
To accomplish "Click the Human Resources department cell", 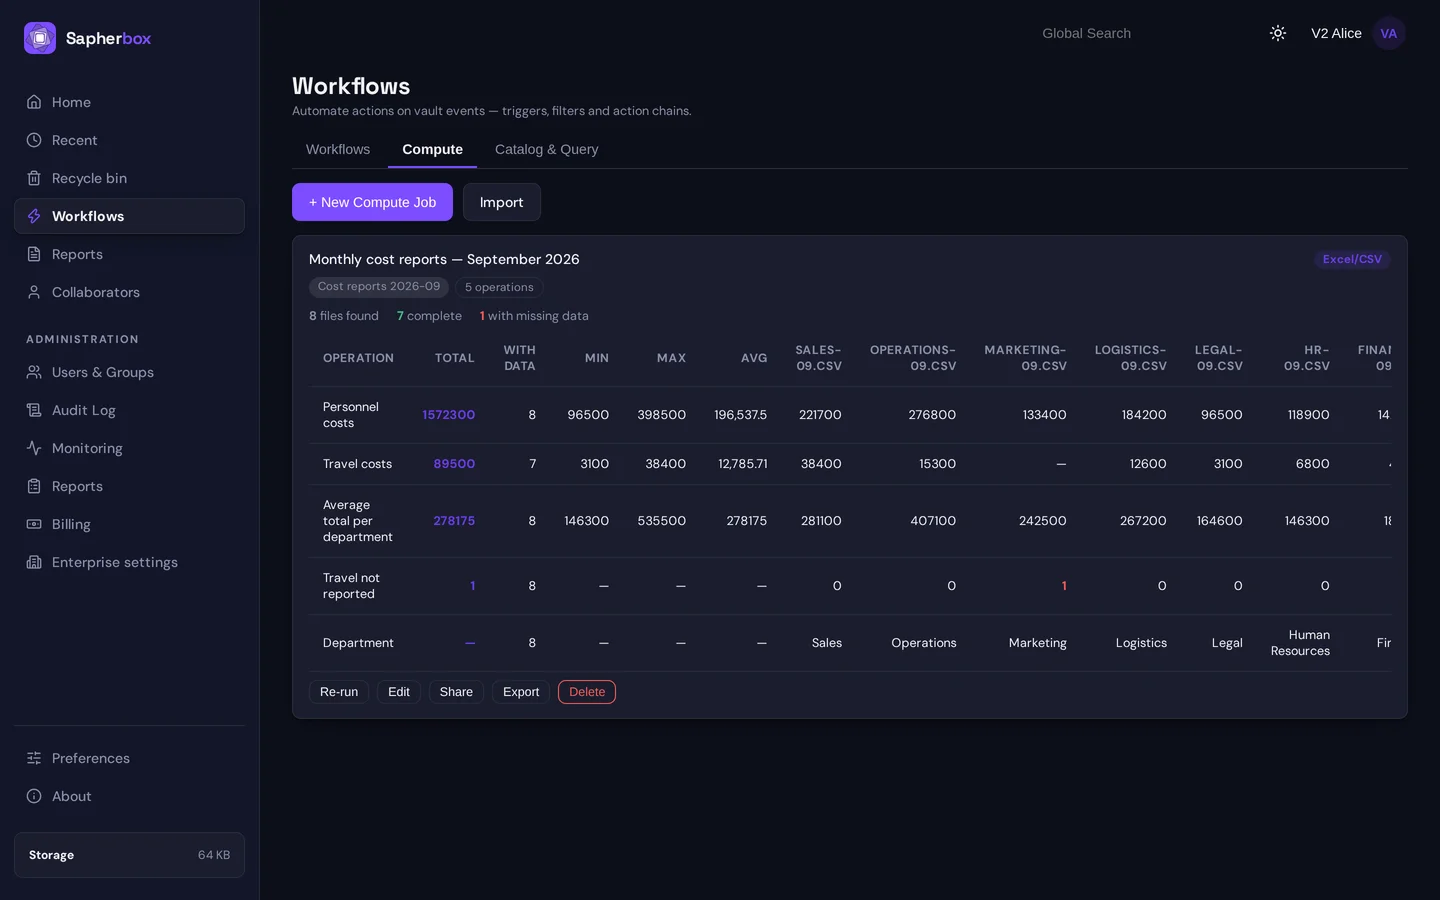I will [1300, 643].
